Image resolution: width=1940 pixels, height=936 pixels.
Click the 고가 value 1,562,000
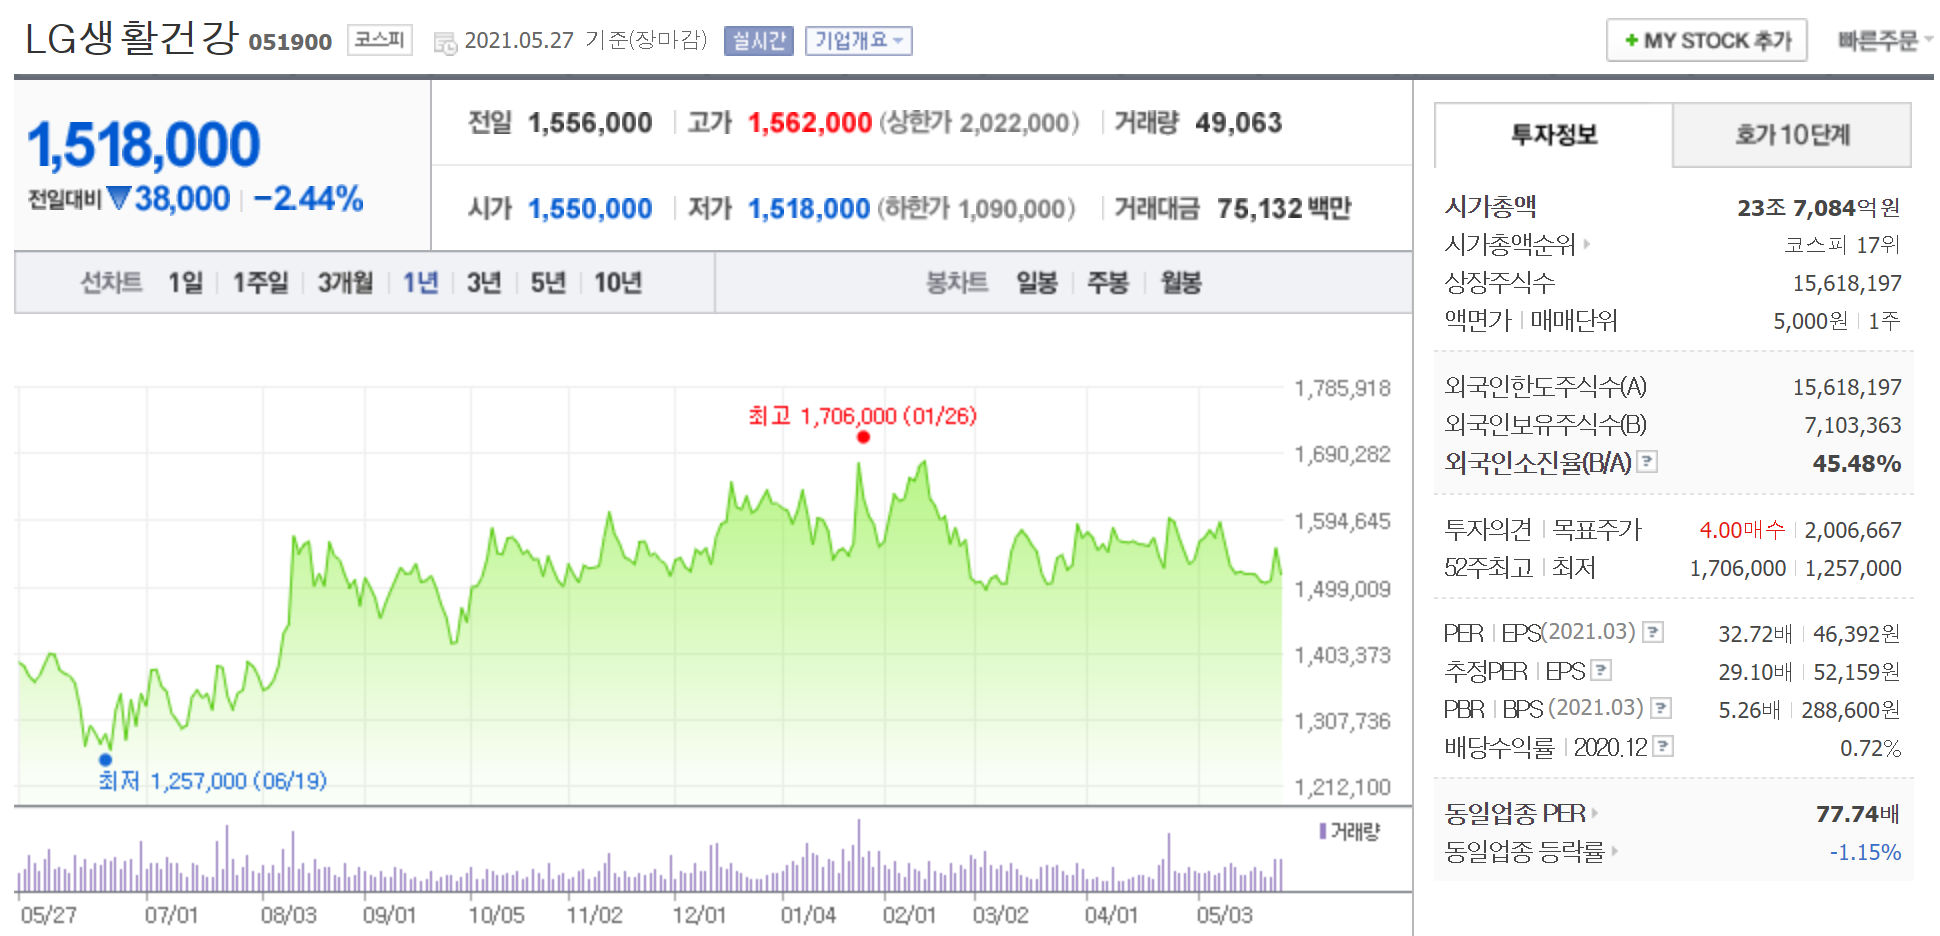pos(810,123)
